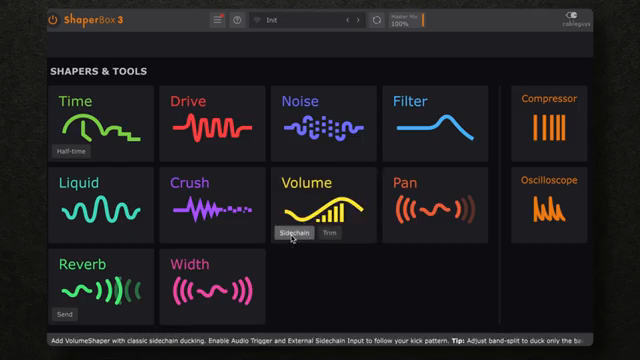Add the Liquid shaper
The image size is (640, 360).
(x=101, y=205)
